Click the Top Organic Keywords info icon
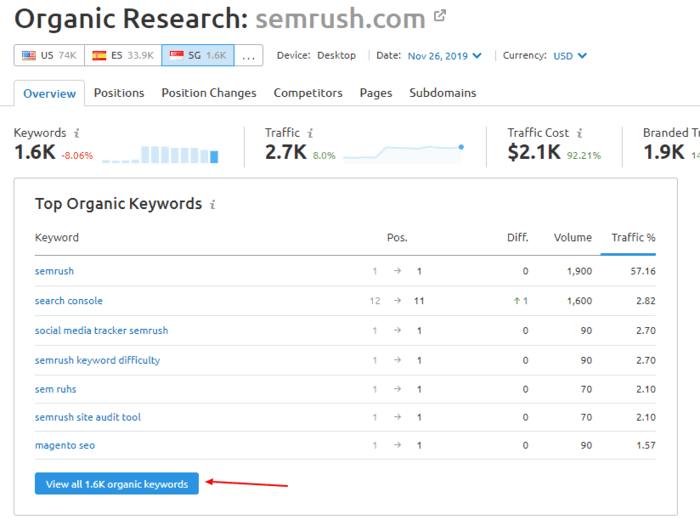The width and height of the screenshot is (700, 520). (213, 204)
